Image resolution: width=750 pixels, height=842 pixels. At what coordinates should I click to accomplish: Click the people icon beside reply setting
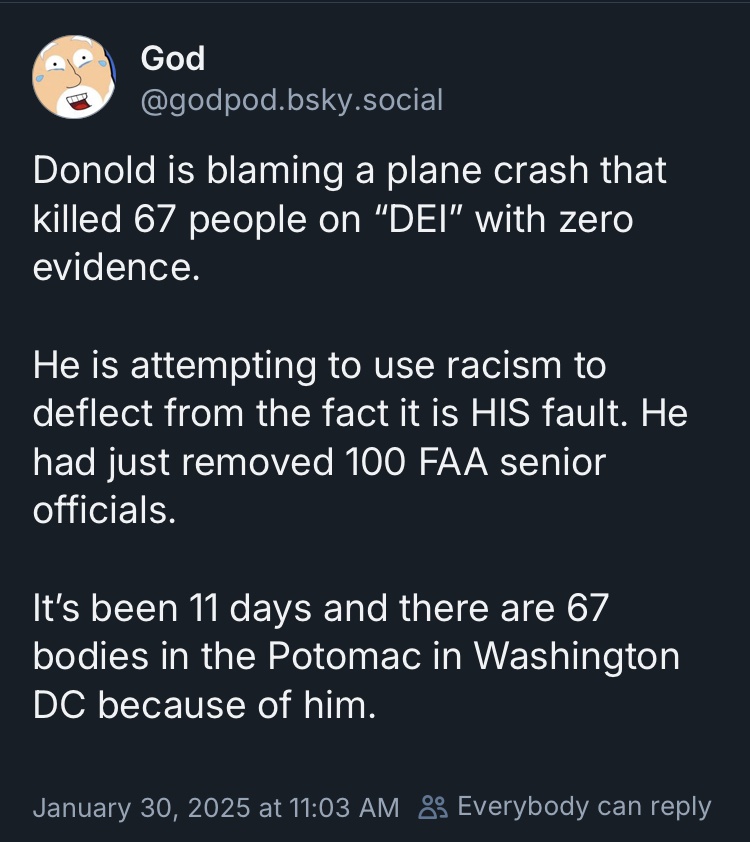(432, 807)
